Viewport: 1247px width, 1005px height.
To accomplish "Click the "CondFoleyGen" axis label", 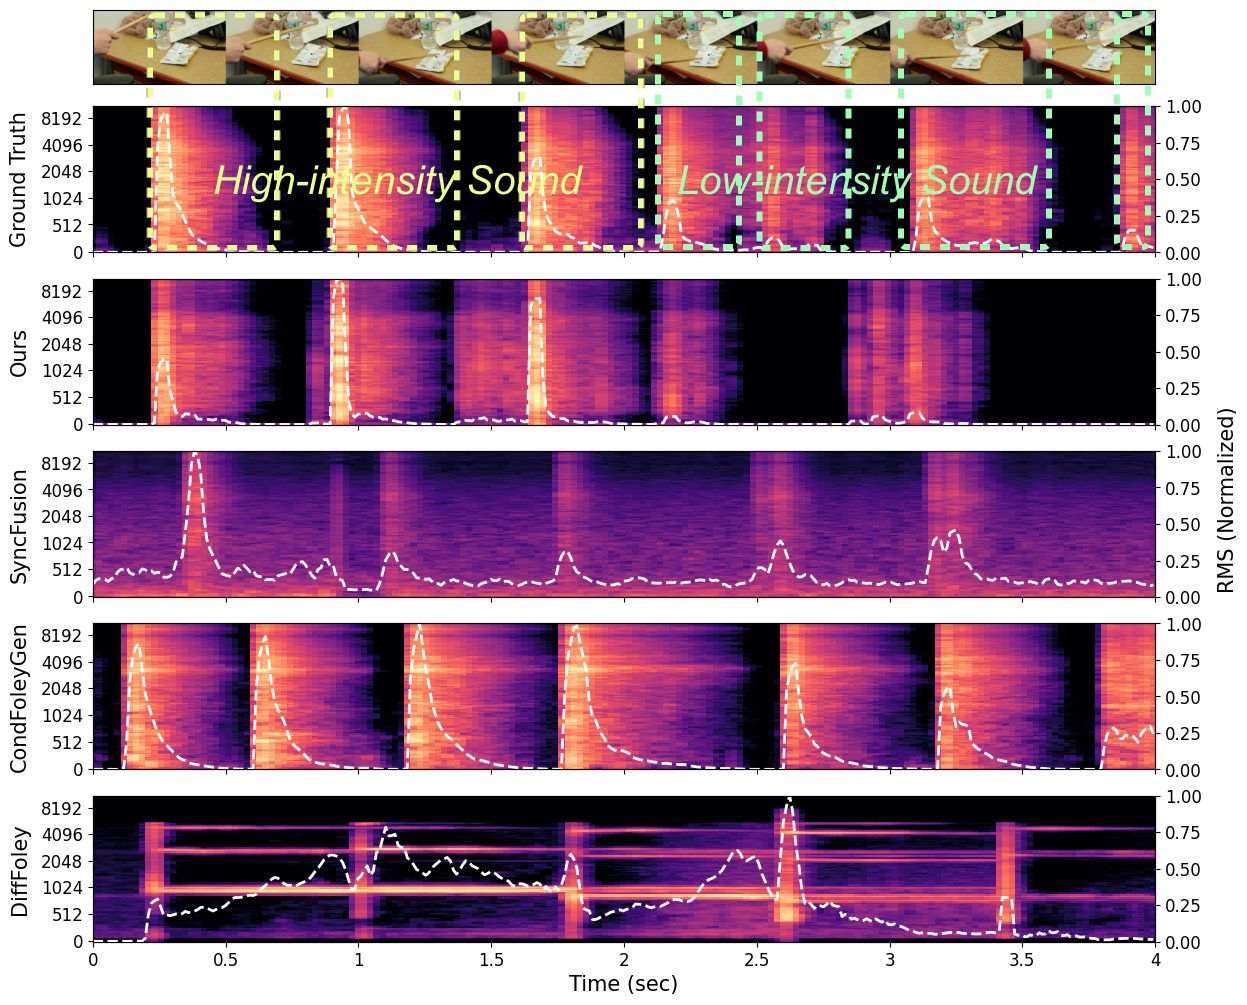I will pos(18,697).
